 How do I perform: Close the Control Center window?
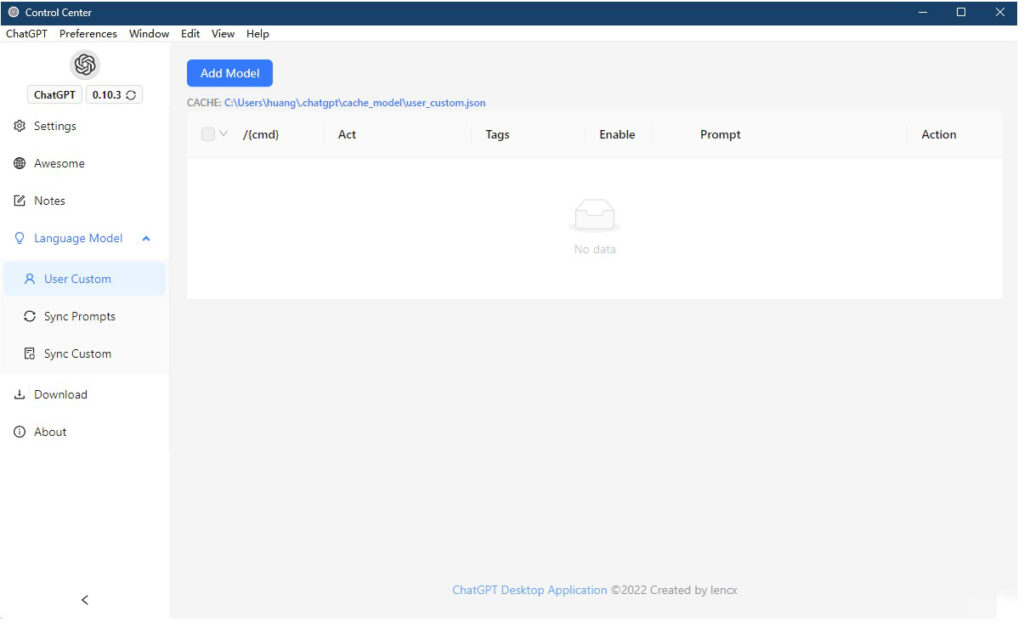(x=1000, y=12)
